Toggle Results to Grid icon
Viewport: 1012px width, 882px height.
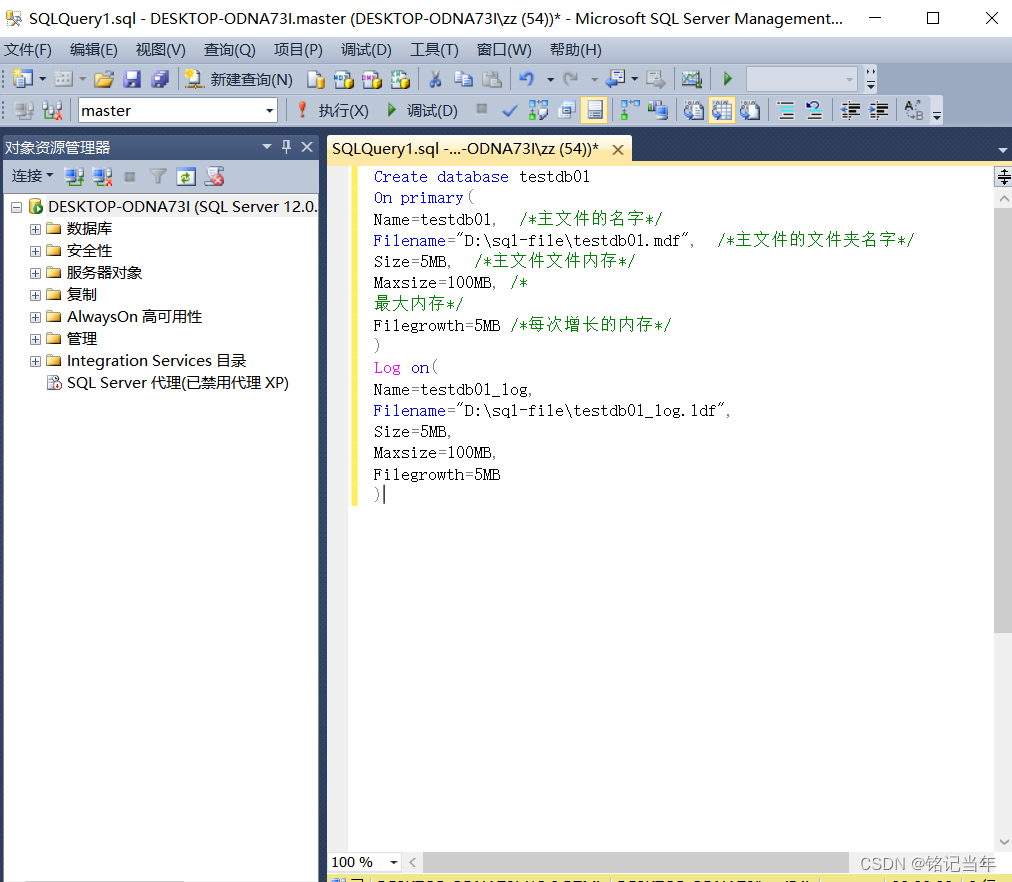[722, 110]
